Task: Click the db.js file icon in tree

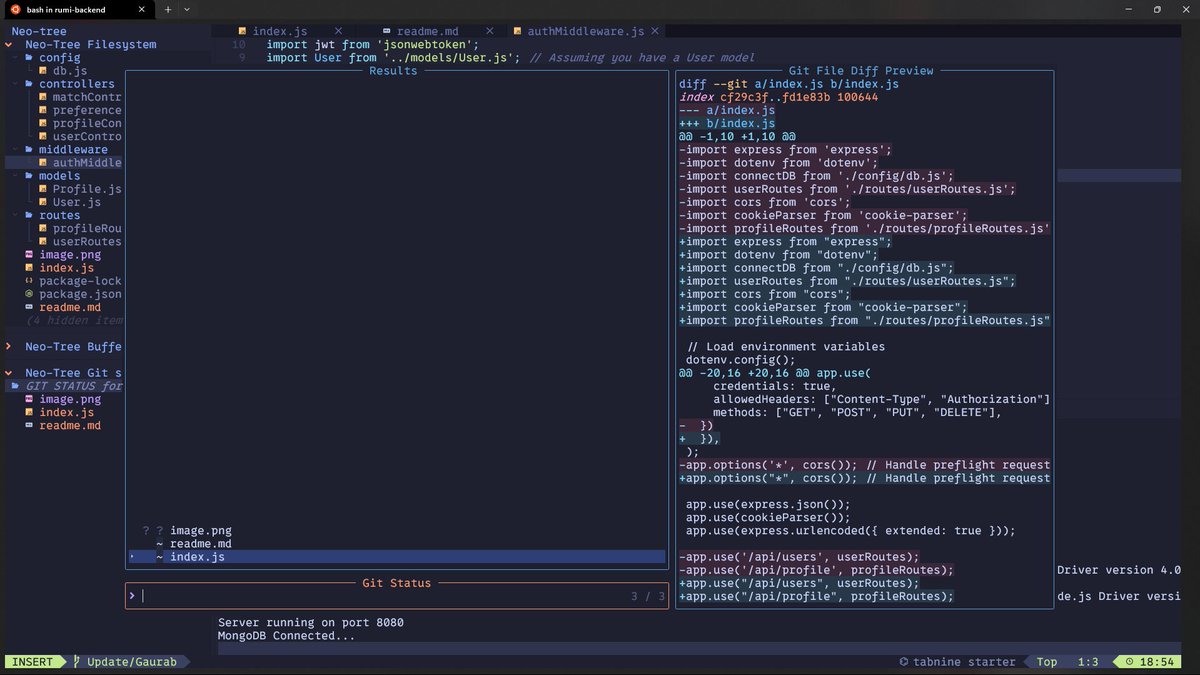Action: click(43, 71)
